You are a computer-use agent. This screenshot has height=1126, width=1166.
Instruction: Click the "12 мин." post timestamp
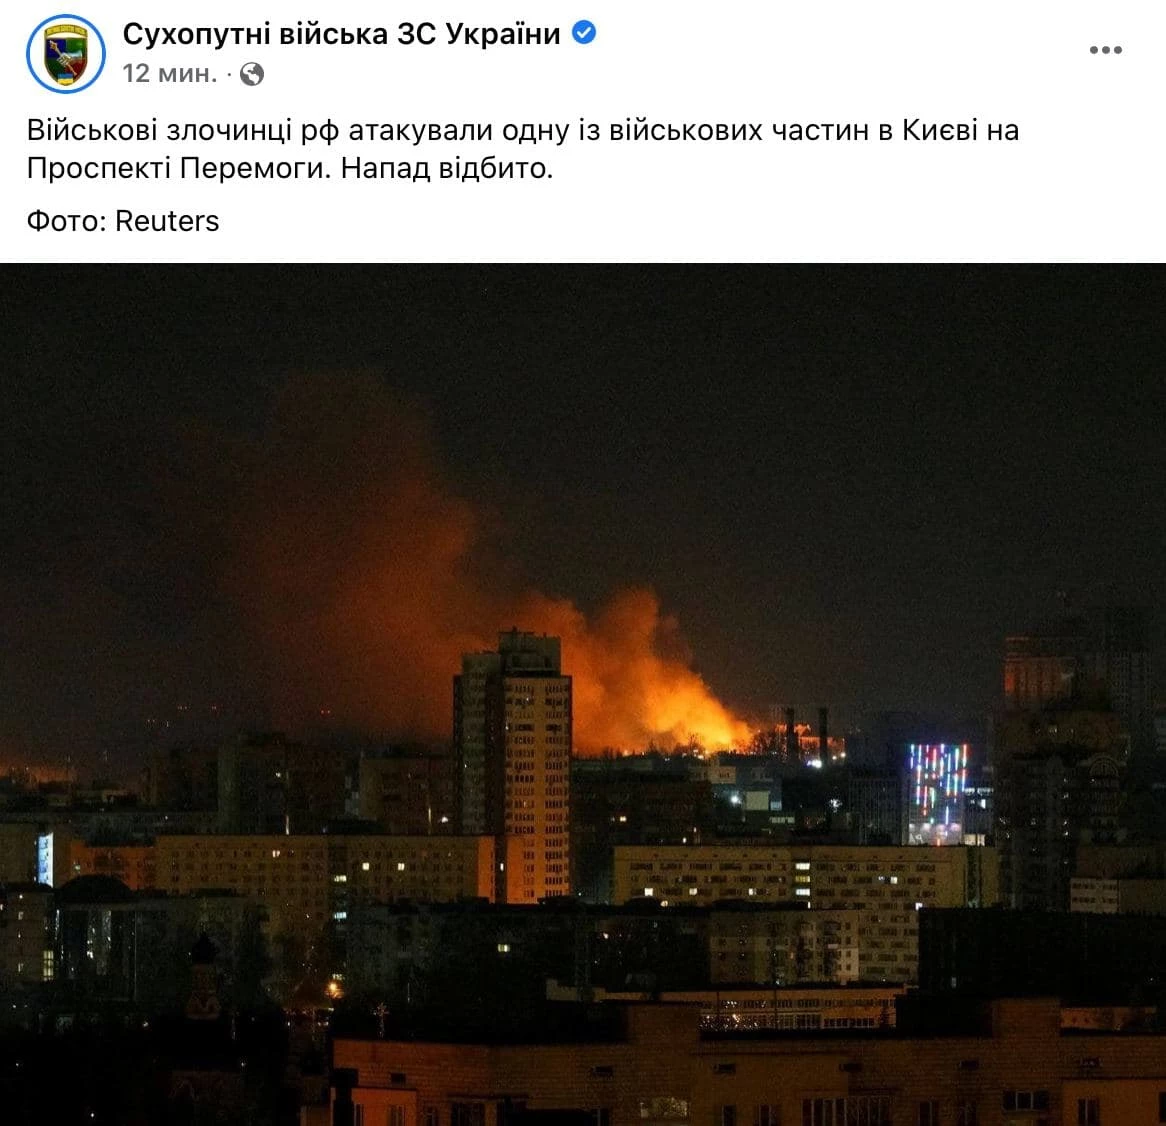click(x=170, y=74)
